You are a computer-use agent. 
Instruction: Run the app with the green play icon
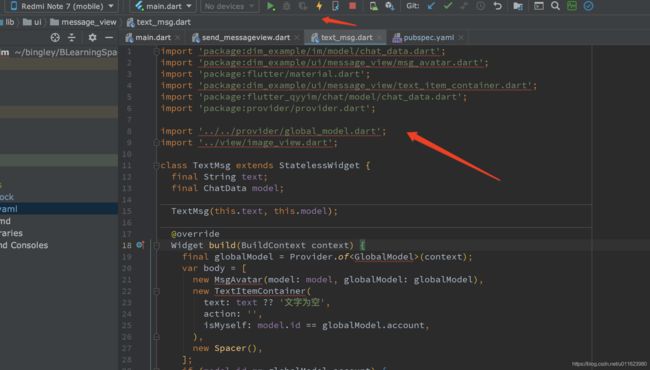click(271, 6)
